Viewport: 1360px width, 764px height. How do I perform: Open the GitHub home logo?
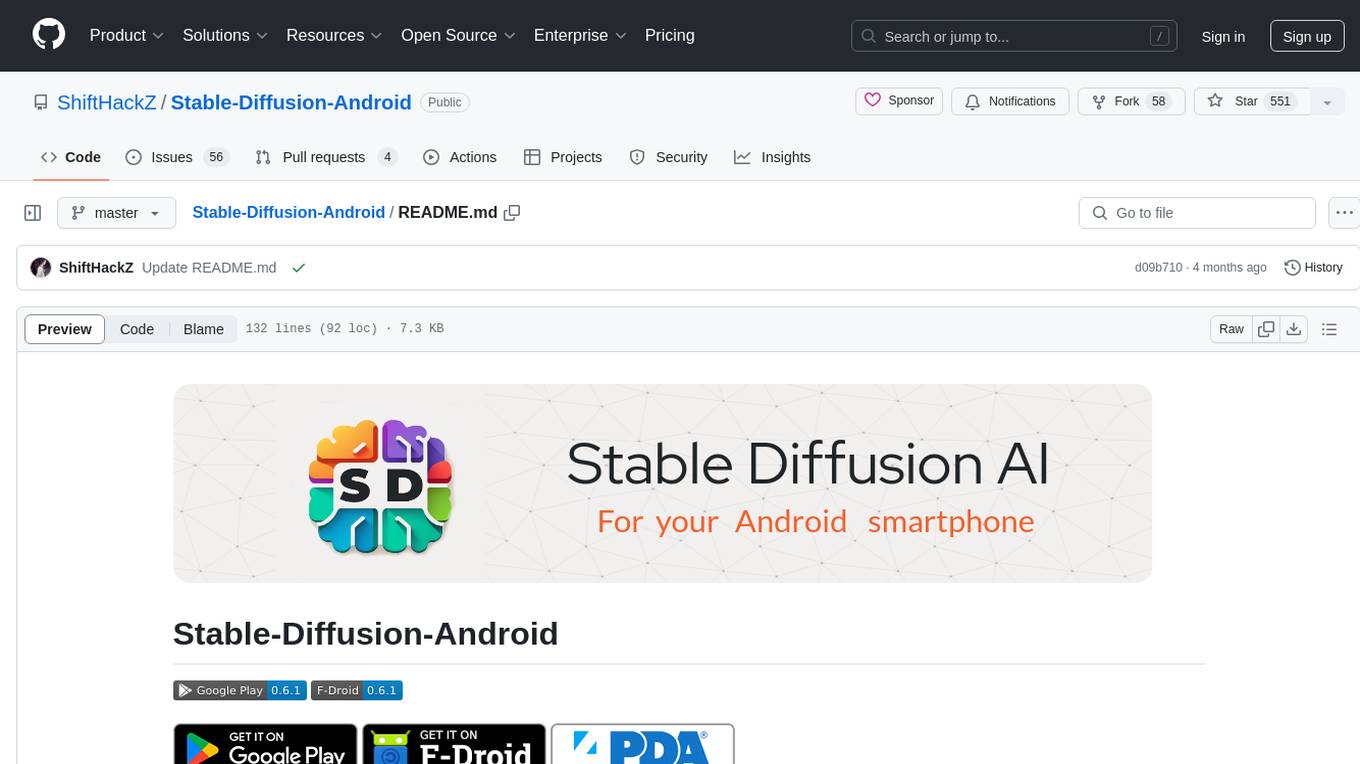[x=49, y=35]
